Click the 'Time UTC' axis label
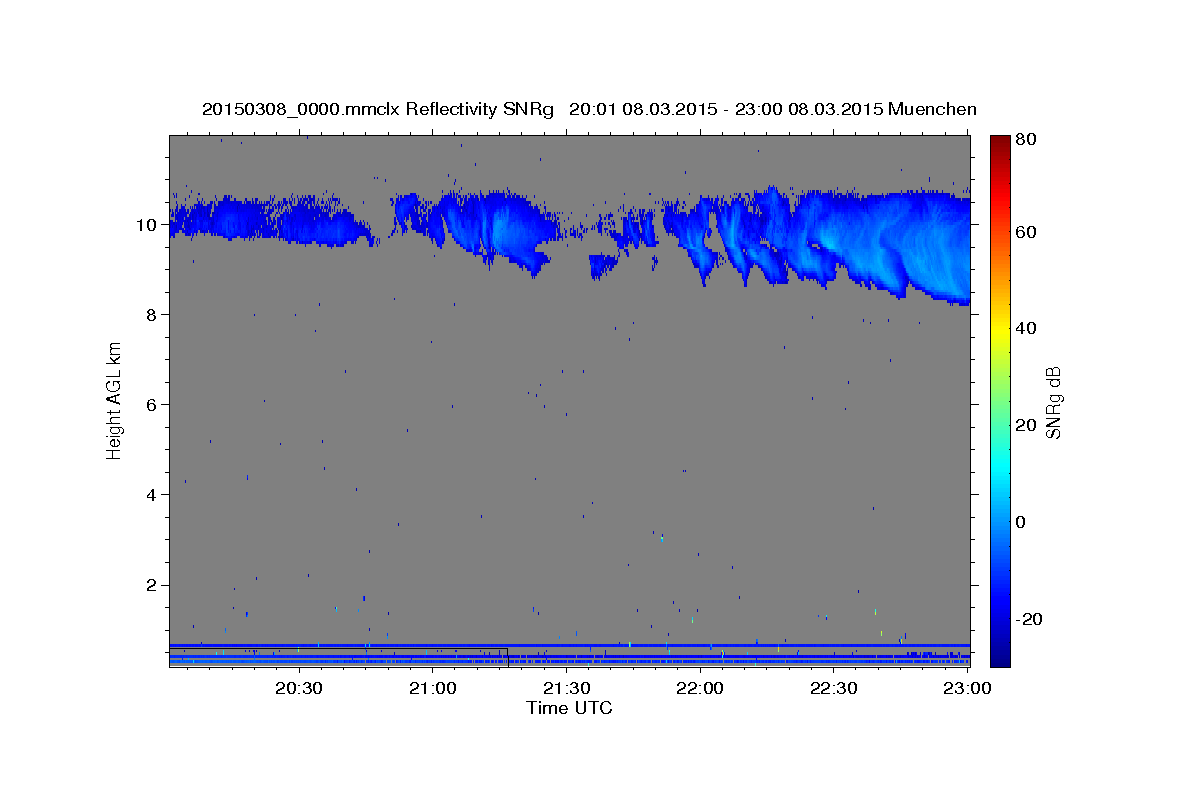The width and height of the screenshot is (1200, 800). 569,708
